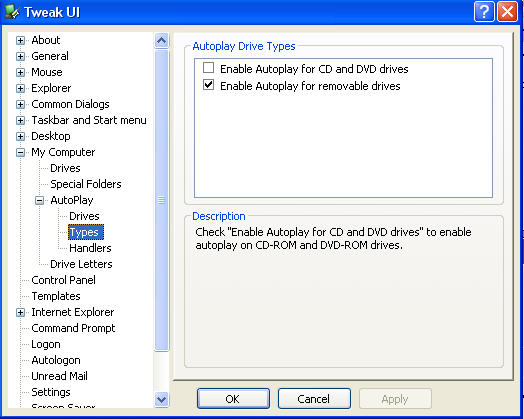The image size is (524, 419).
Task: Click the Cancel button
Action: 314,399
